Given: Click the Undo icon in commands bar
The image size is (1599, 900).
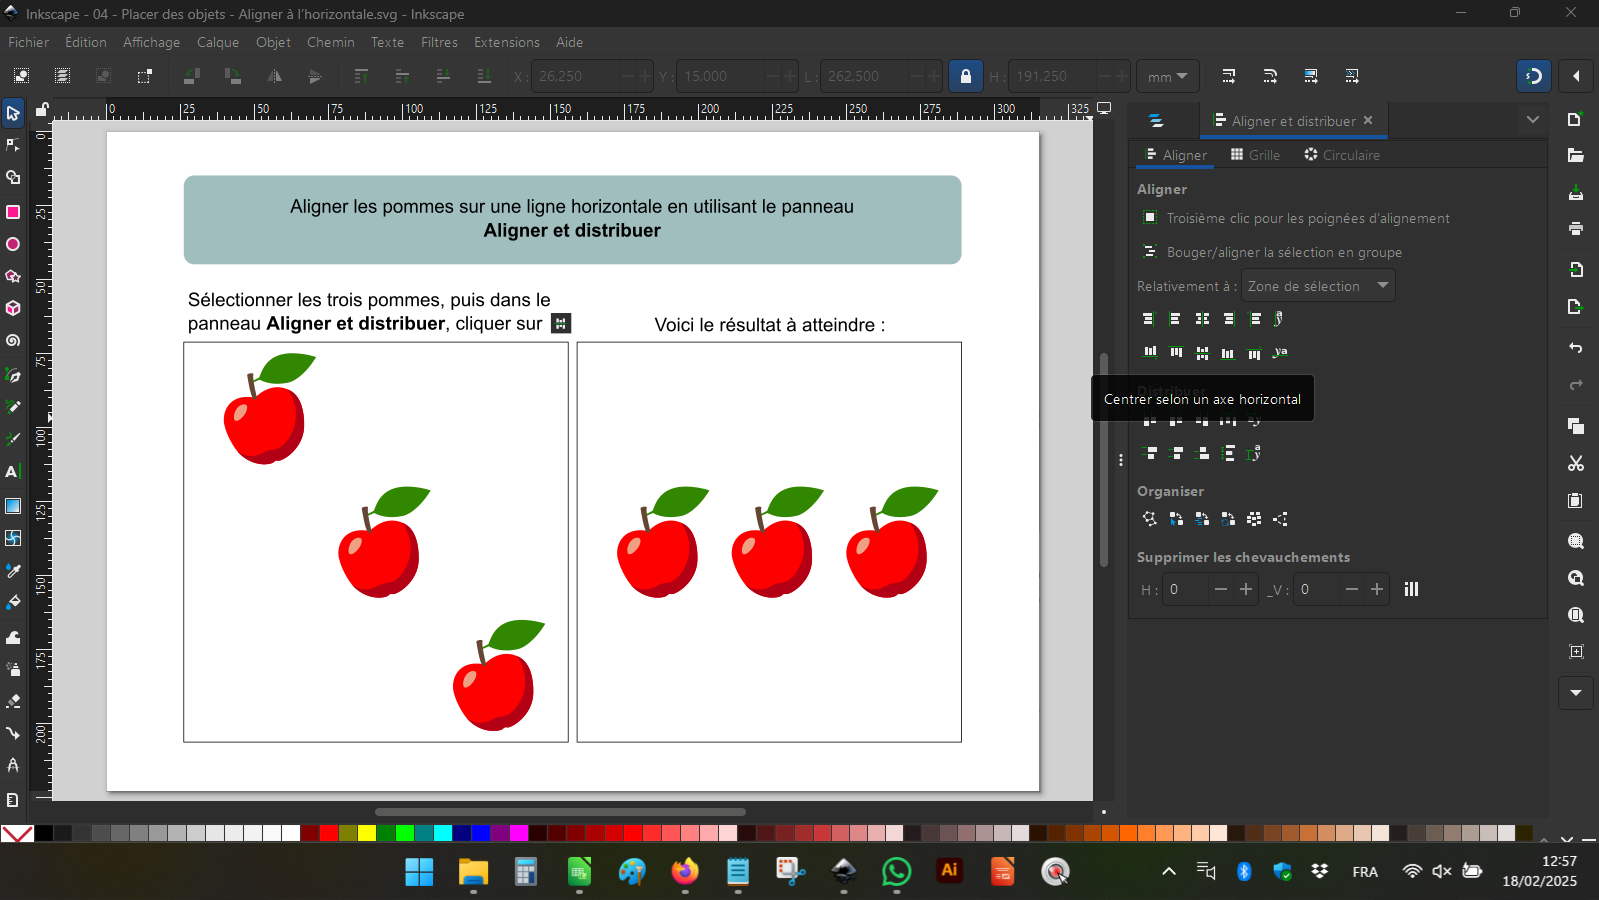Looking at the screenshot, I should 1576,348.
